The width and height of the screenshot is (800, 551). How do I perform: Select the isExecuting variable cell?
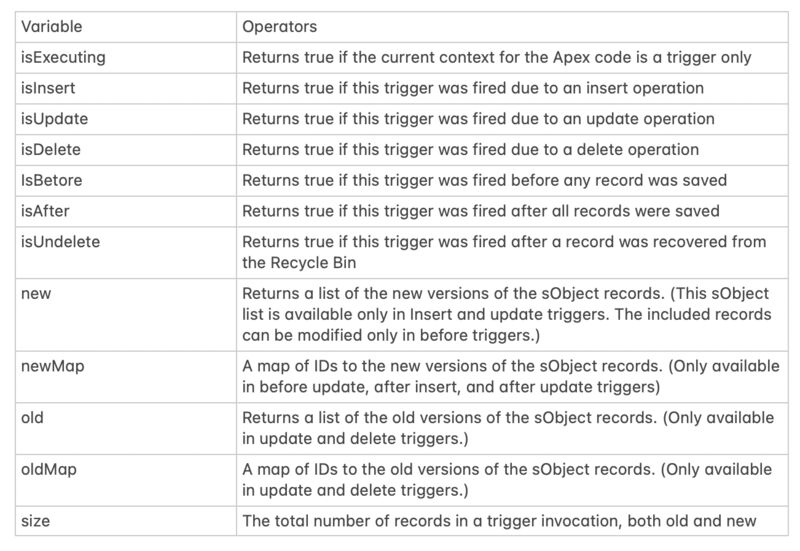[126, 58]
